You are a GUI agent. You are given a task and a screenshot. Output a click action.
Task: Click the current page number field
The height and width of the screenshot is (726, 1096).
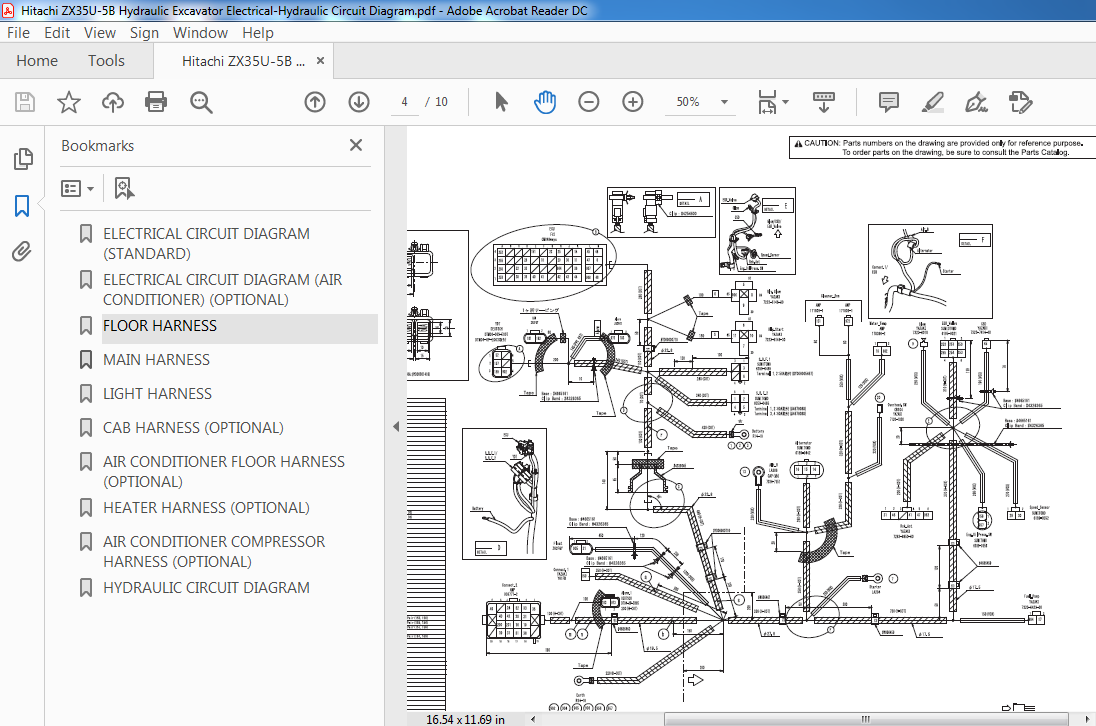point(404,102)
